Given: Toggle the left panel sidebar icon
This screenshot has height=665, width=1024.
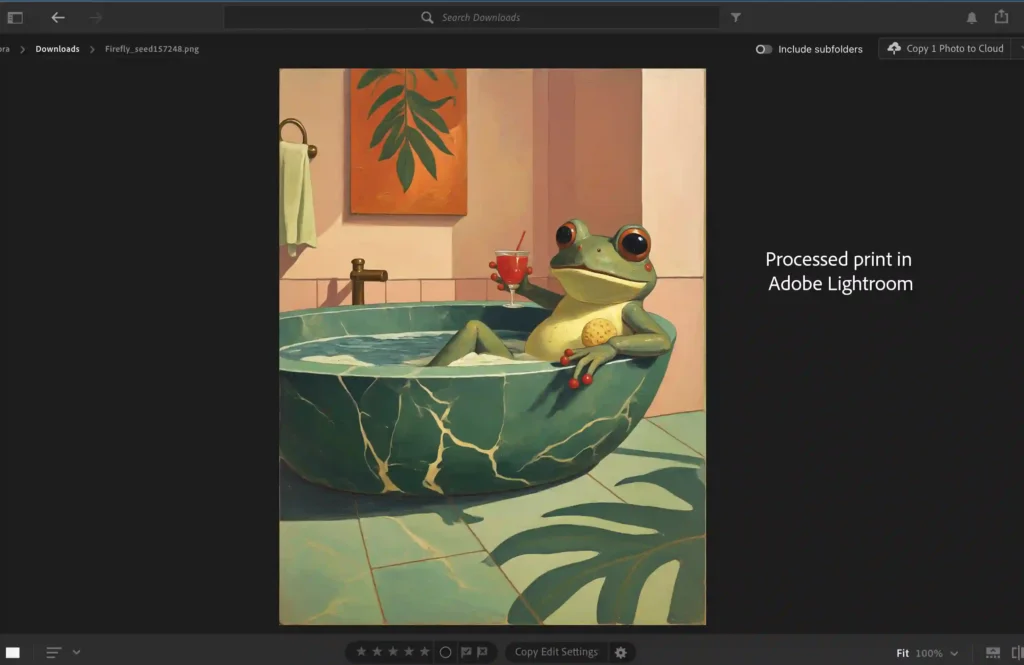Looking at the screenshot, I should click(15, 17).
